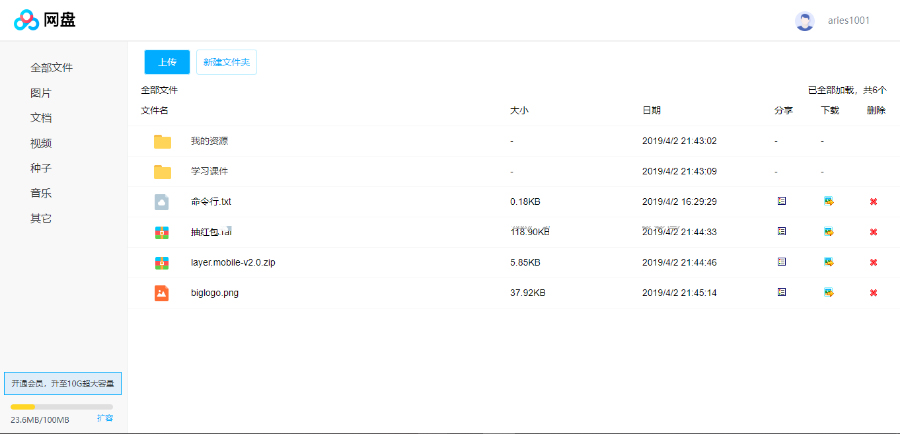The height and width of the screenshot is (434, 900).
Task: Click the 删除 column header
Action: 876,111
